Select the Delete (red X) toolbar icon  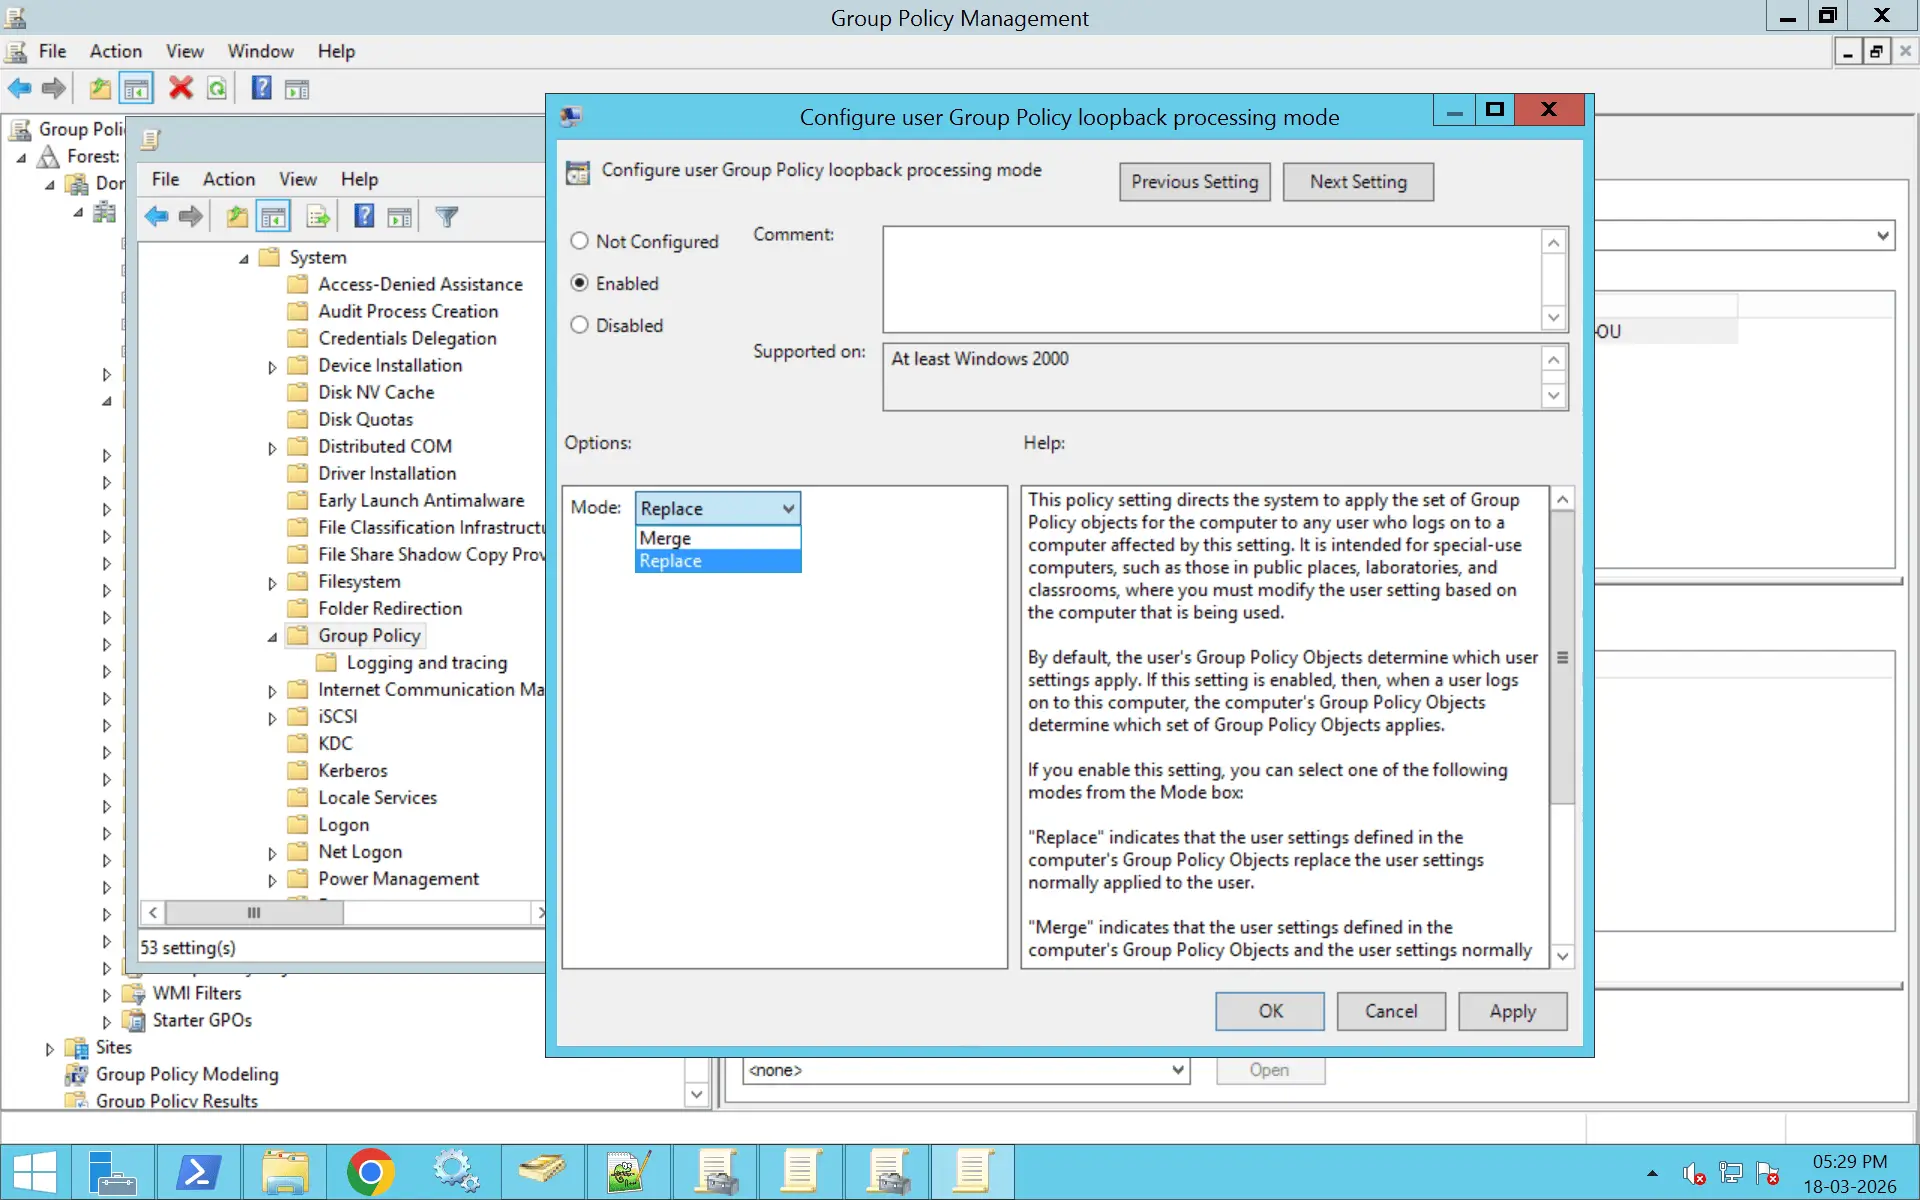(181, 88)
